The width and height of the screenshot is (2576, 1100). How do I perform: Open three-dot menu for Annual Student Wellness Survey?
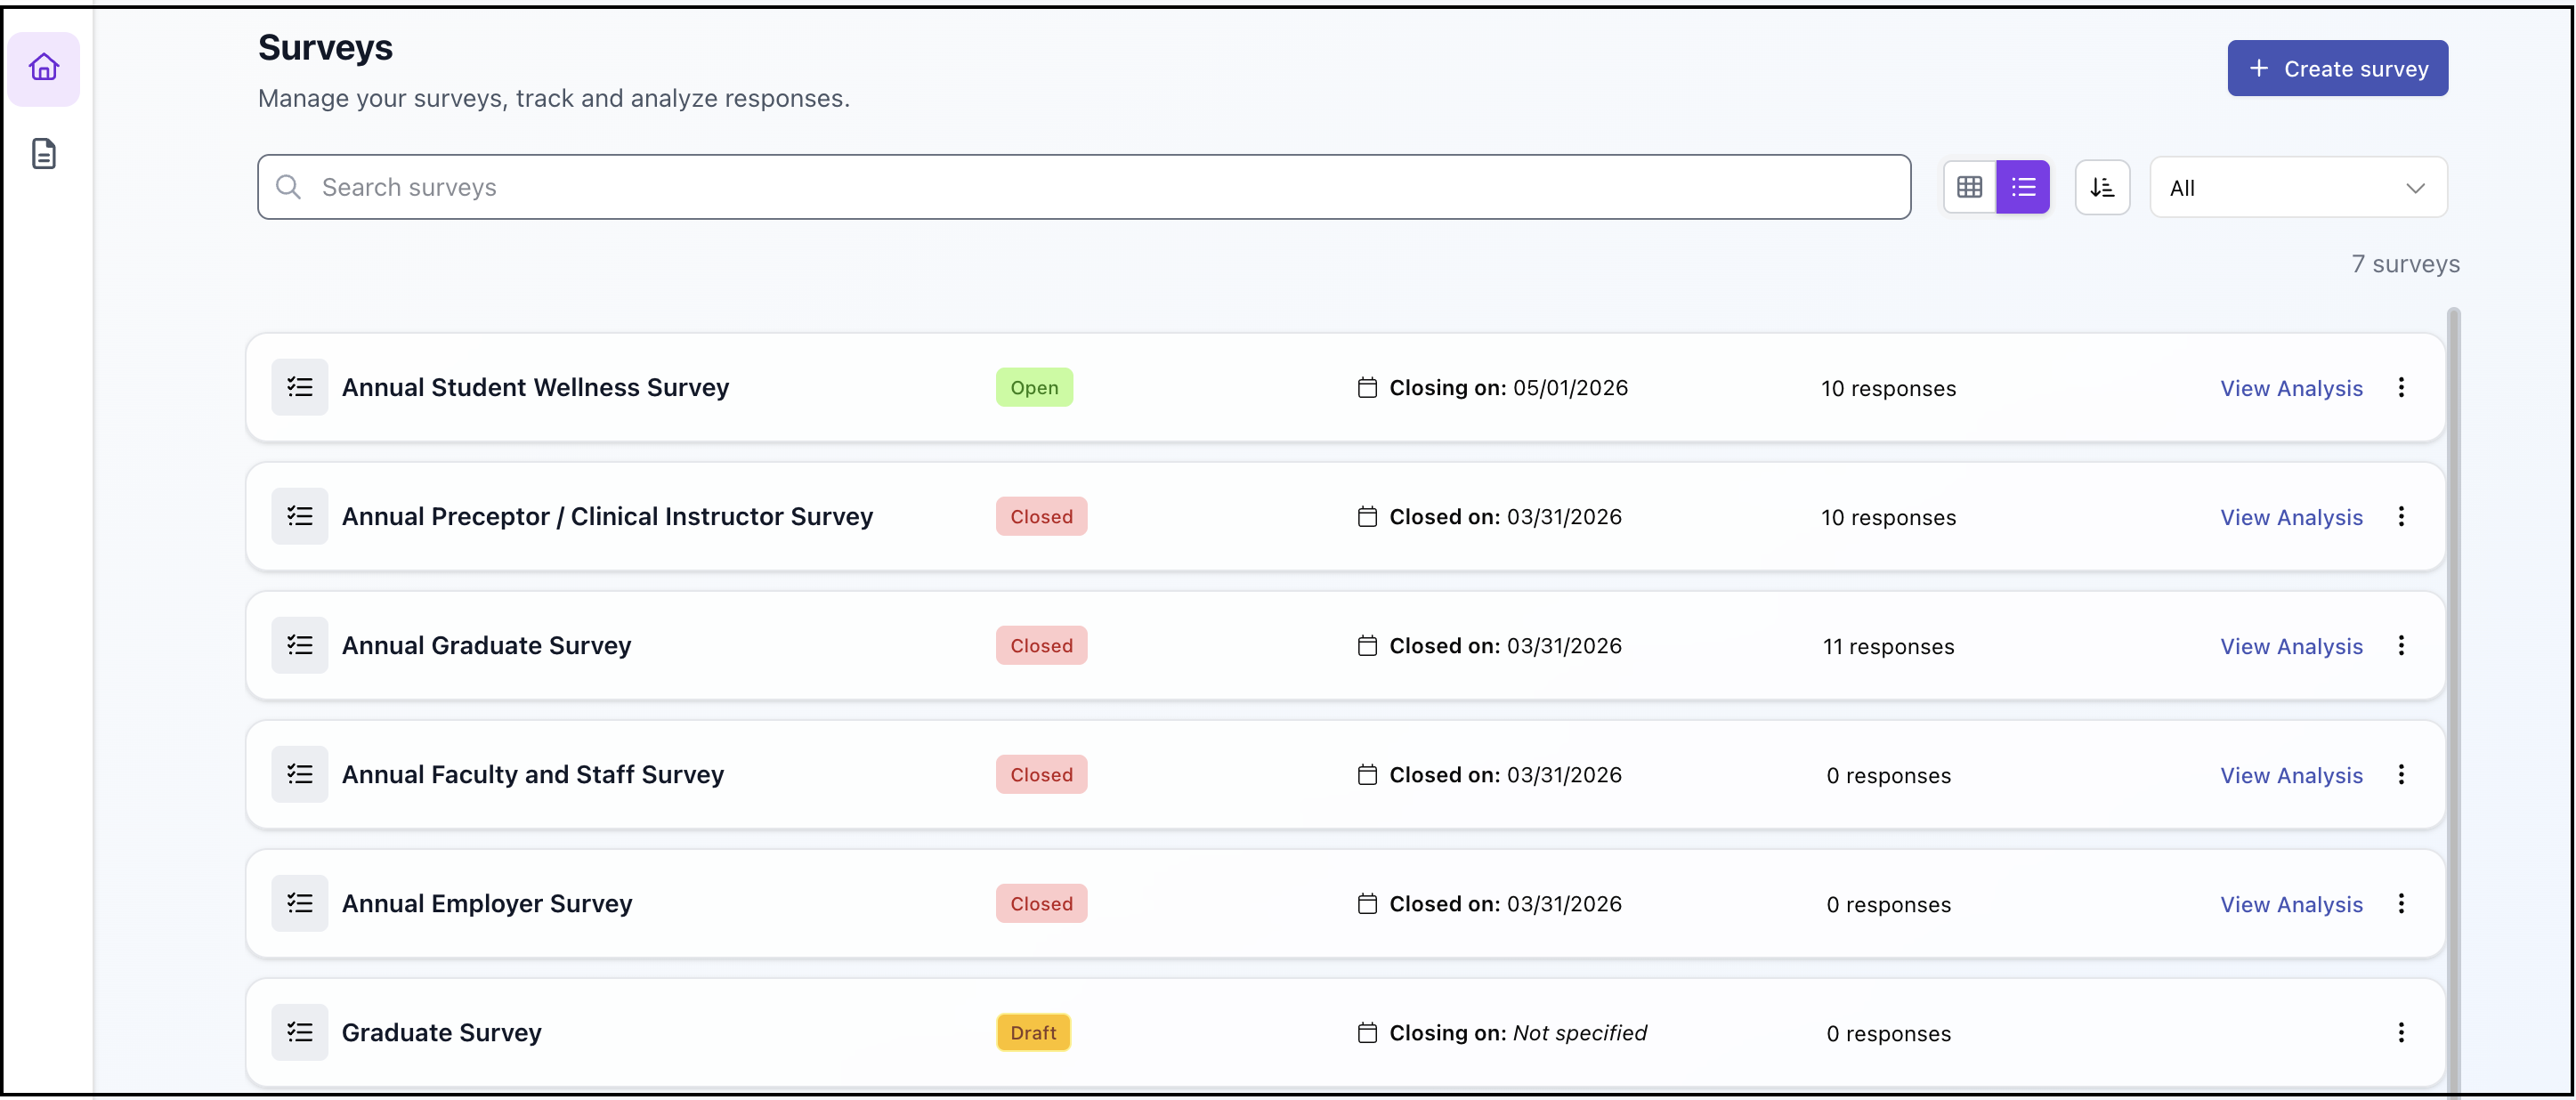[x=2400, y=388]
